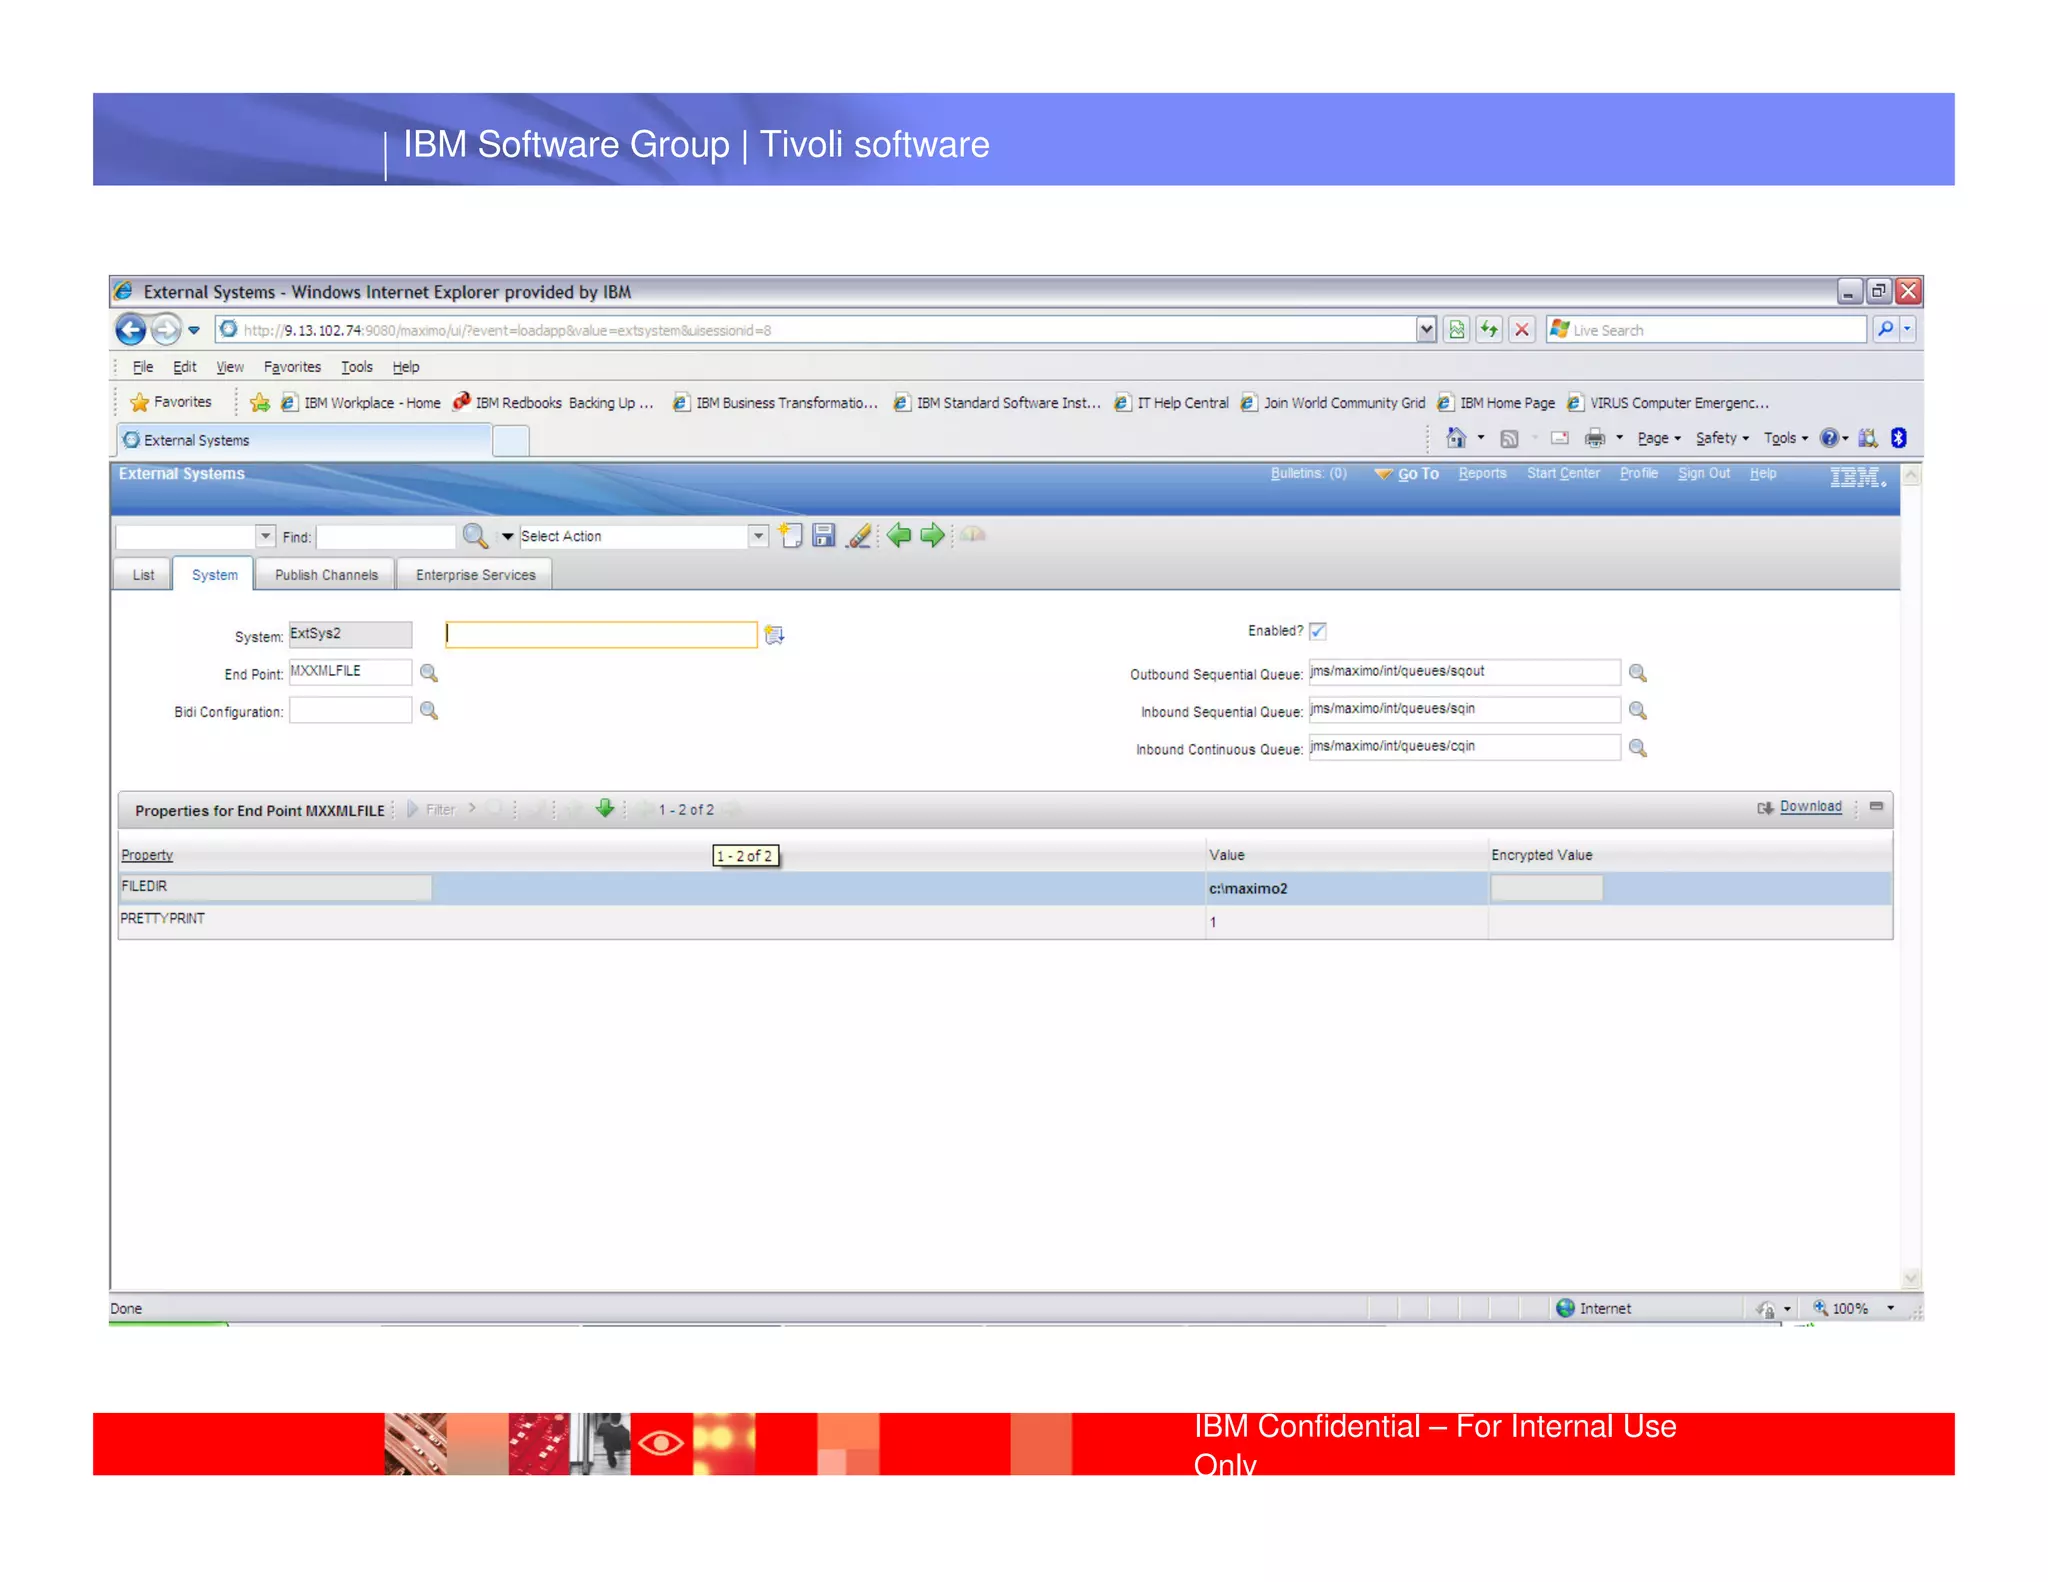Select the System tab

(x=215, y=575)
